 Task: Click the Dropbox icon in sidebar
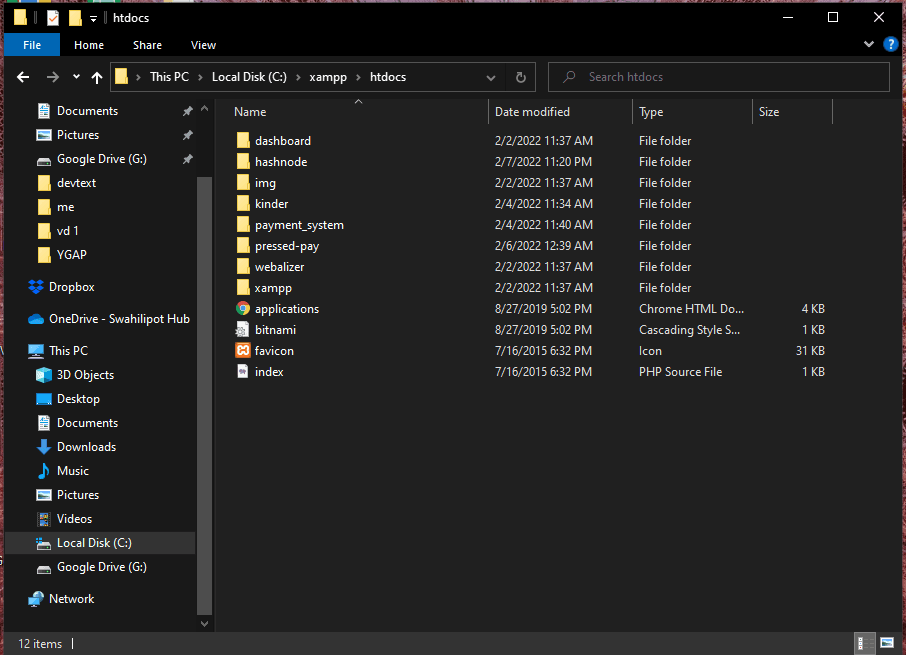click(36, 286)
